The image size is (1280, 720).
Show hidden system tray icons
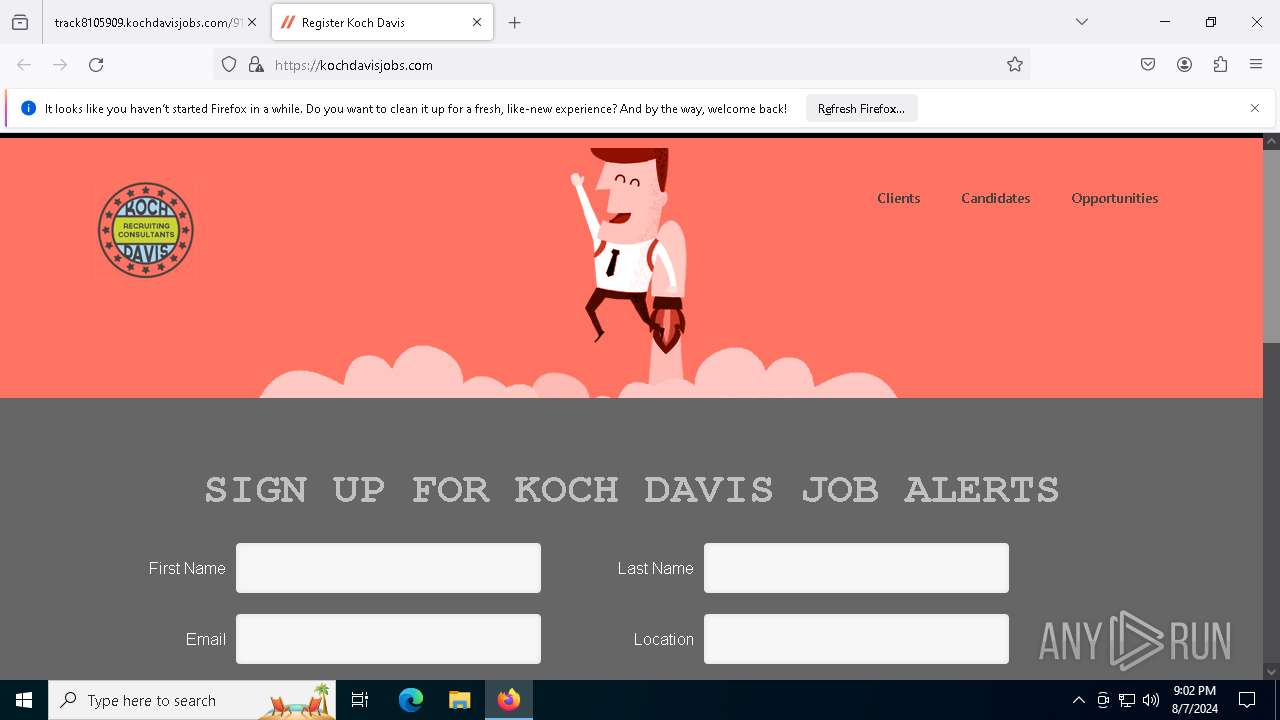click(1078, 700)
